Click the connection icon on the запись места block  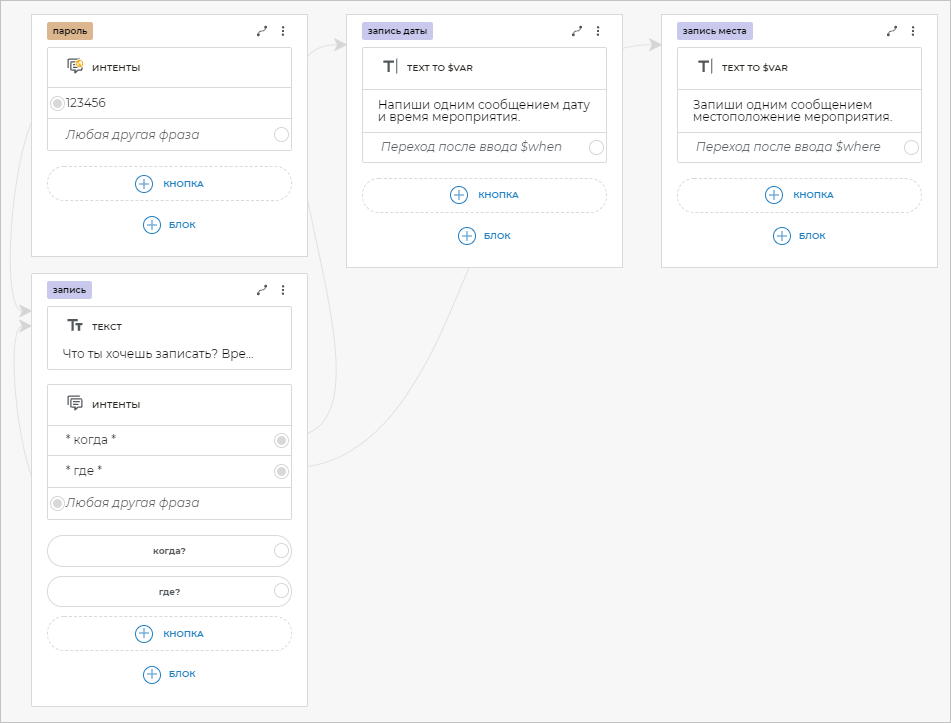point(892,31)
